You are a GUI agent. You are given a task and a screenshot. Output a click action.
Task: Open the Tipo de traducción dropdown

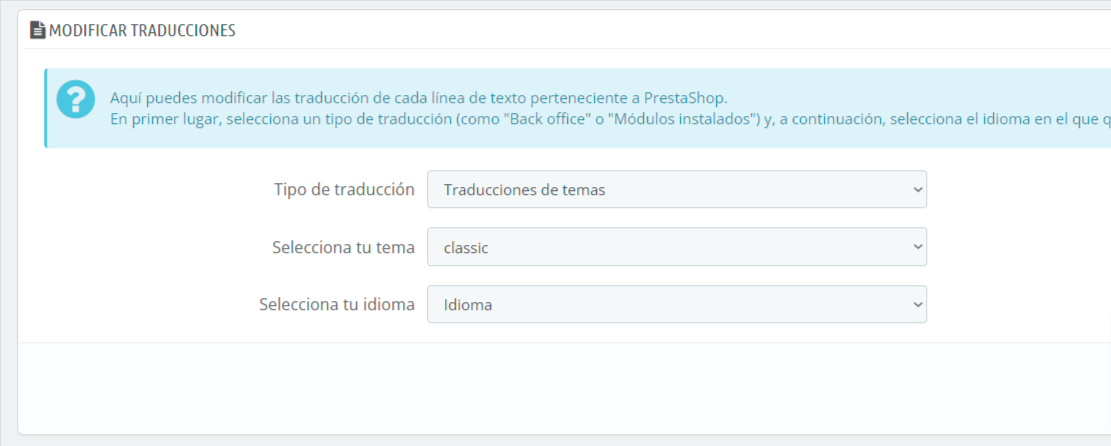(x=677, y=189)
